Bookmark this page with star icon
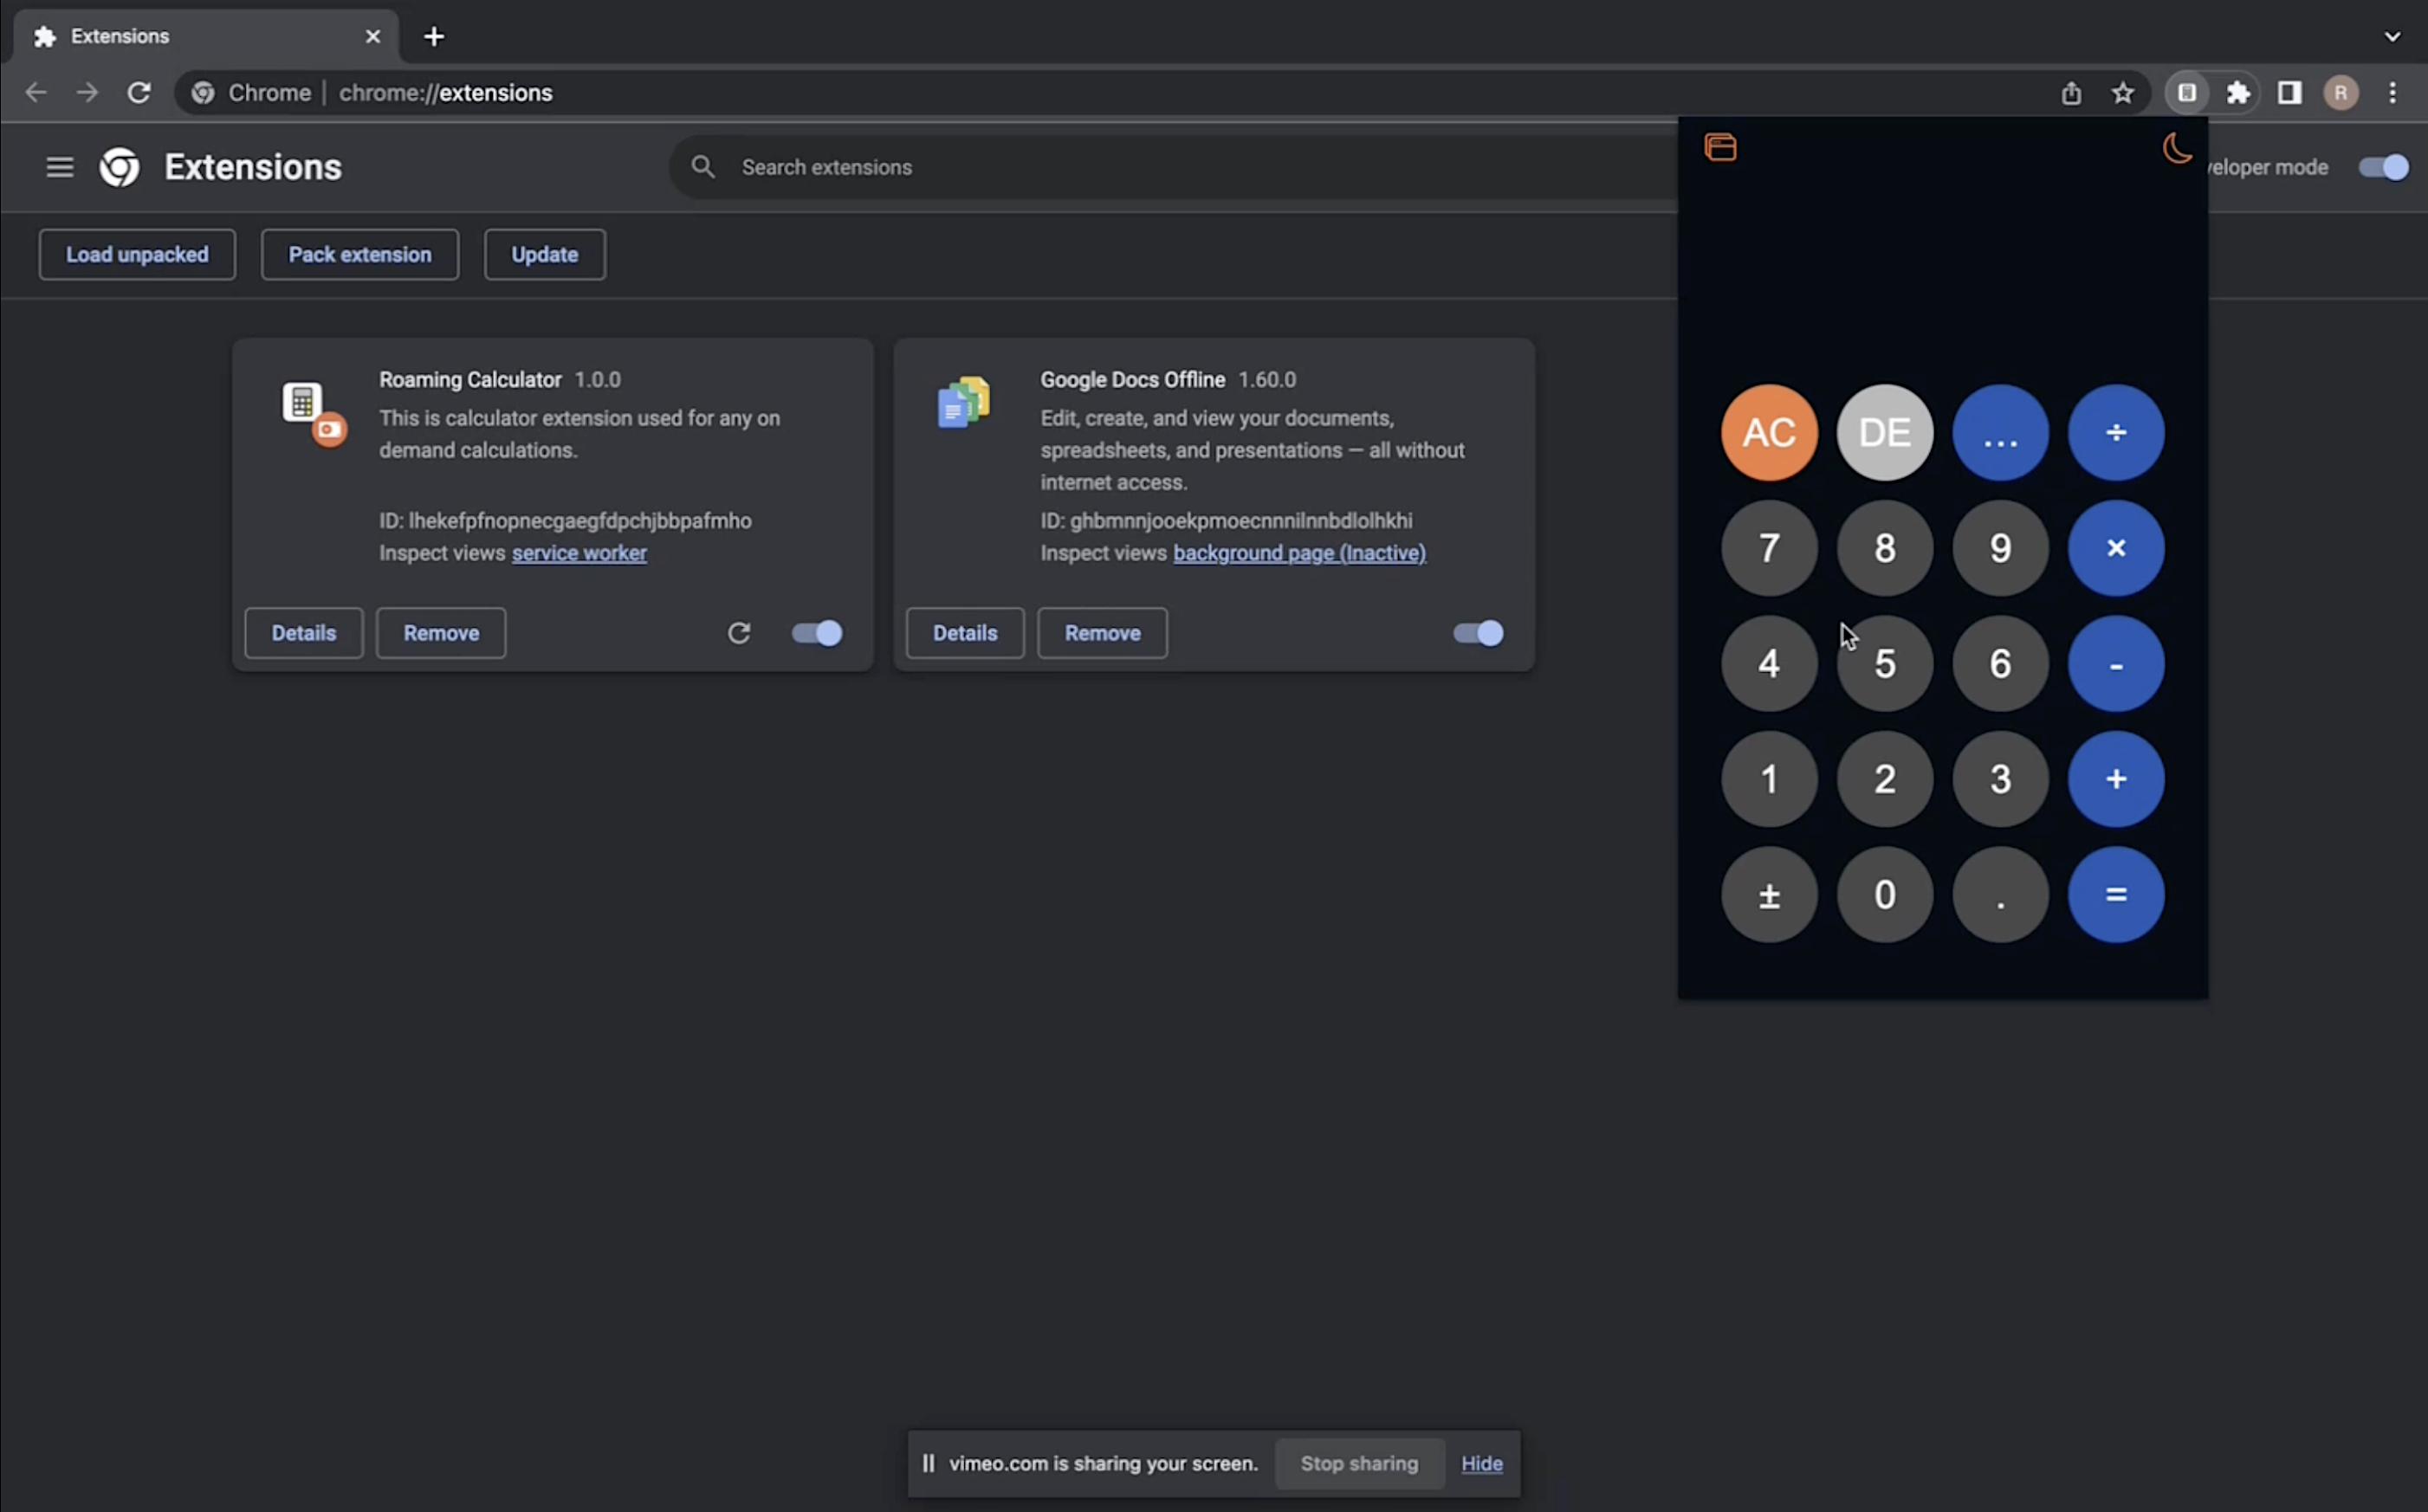This screenshot has width=2428, height=1512. (x=2122, y=93)
